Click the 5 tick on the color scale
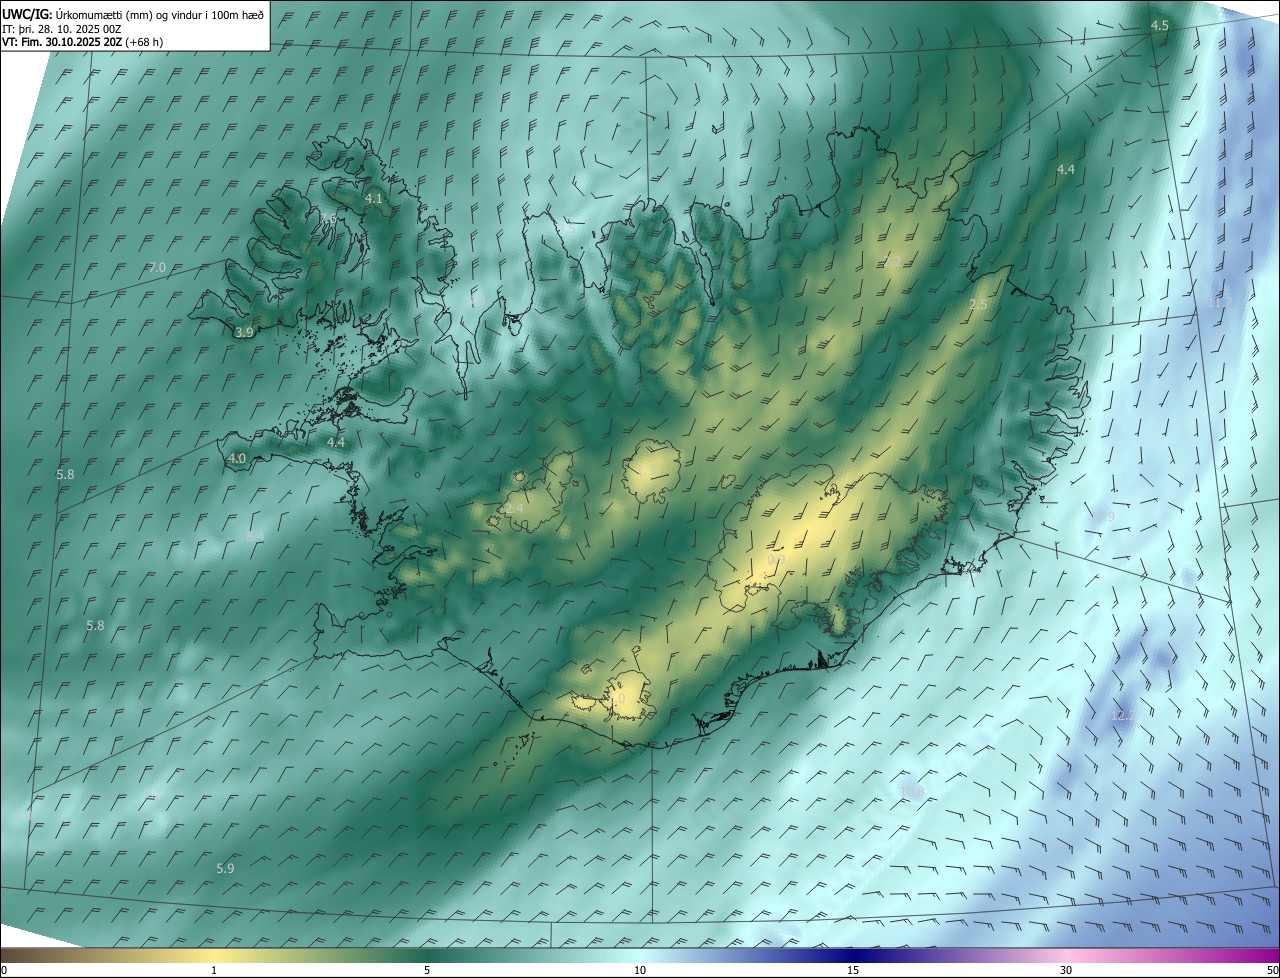 pyautogui.click(x=427, y=971)
